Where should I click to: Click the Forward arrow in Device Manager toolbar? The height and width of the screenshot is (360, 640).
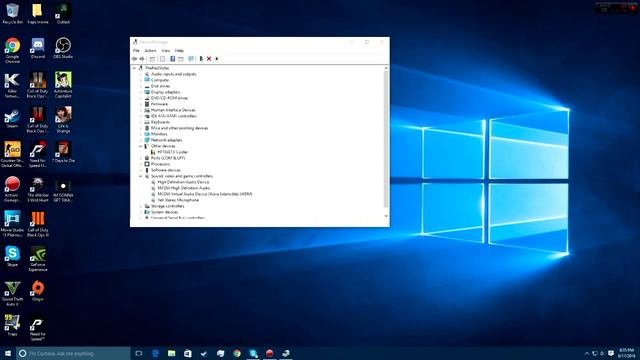point(142,59)
